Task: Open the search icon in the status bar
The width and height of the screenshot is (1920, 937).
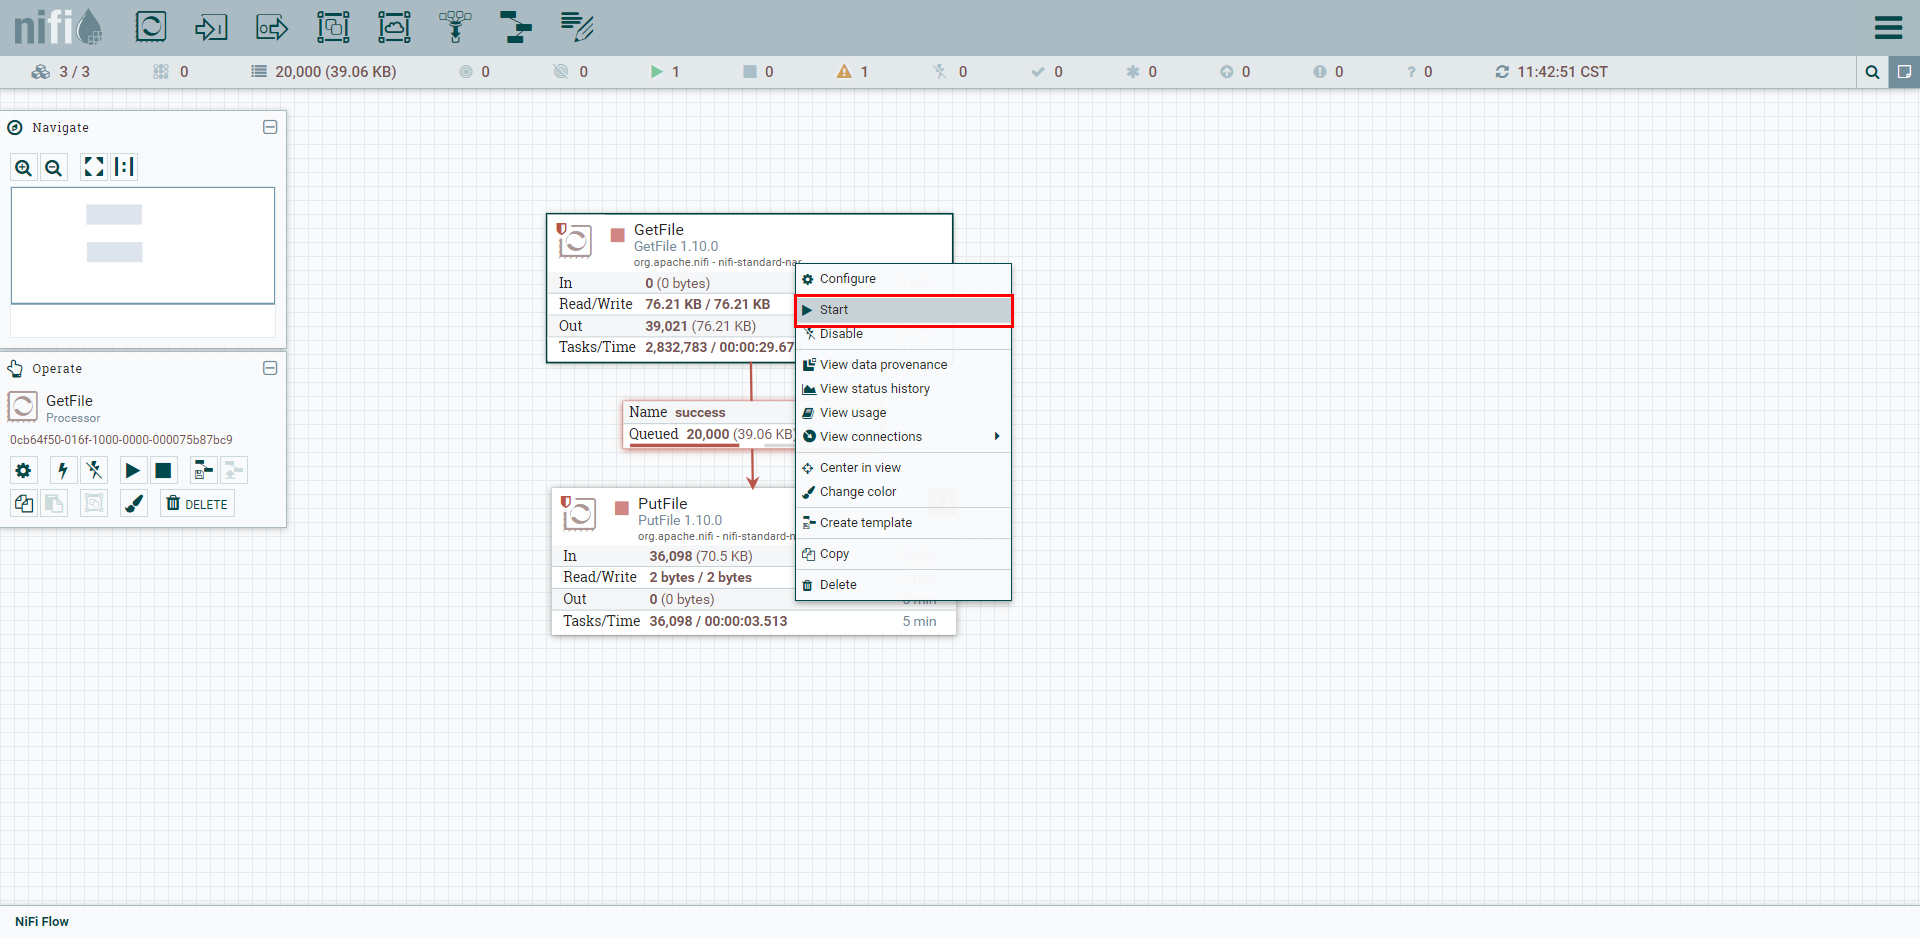Action: coord(1872,72)
